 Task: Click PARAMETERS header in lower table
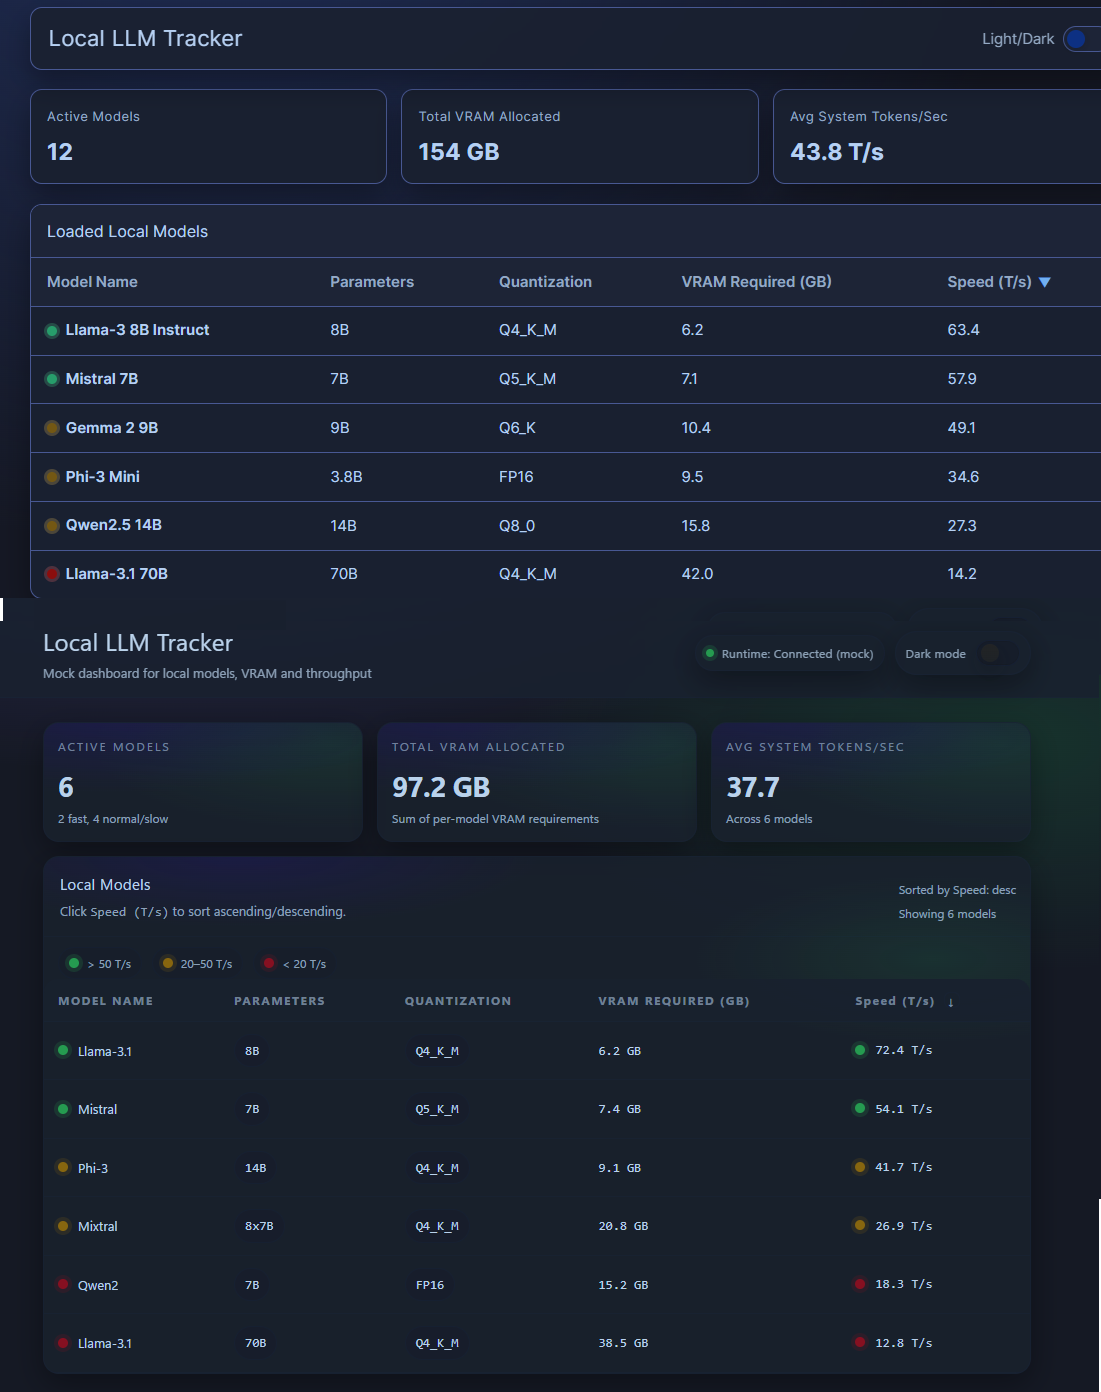tap(280, 1001)
